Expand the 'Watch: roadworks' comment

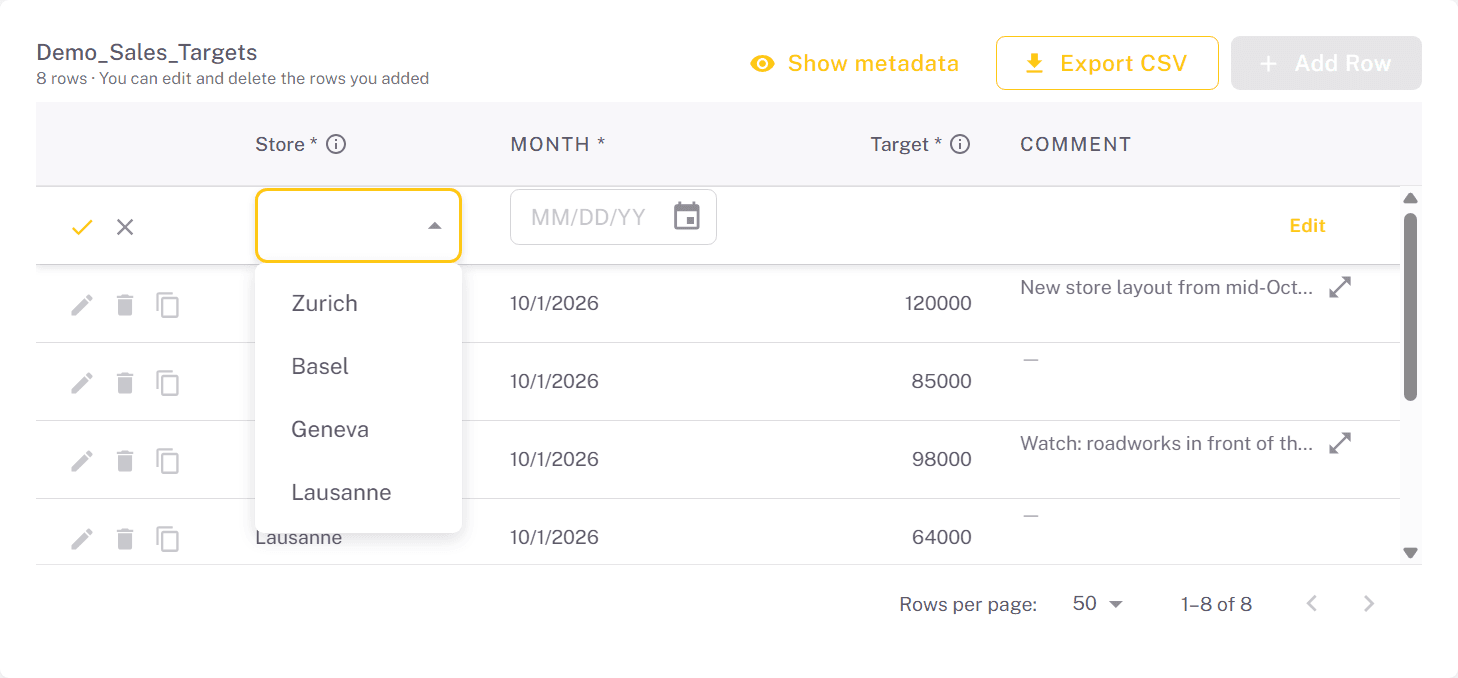(1340, 443)
